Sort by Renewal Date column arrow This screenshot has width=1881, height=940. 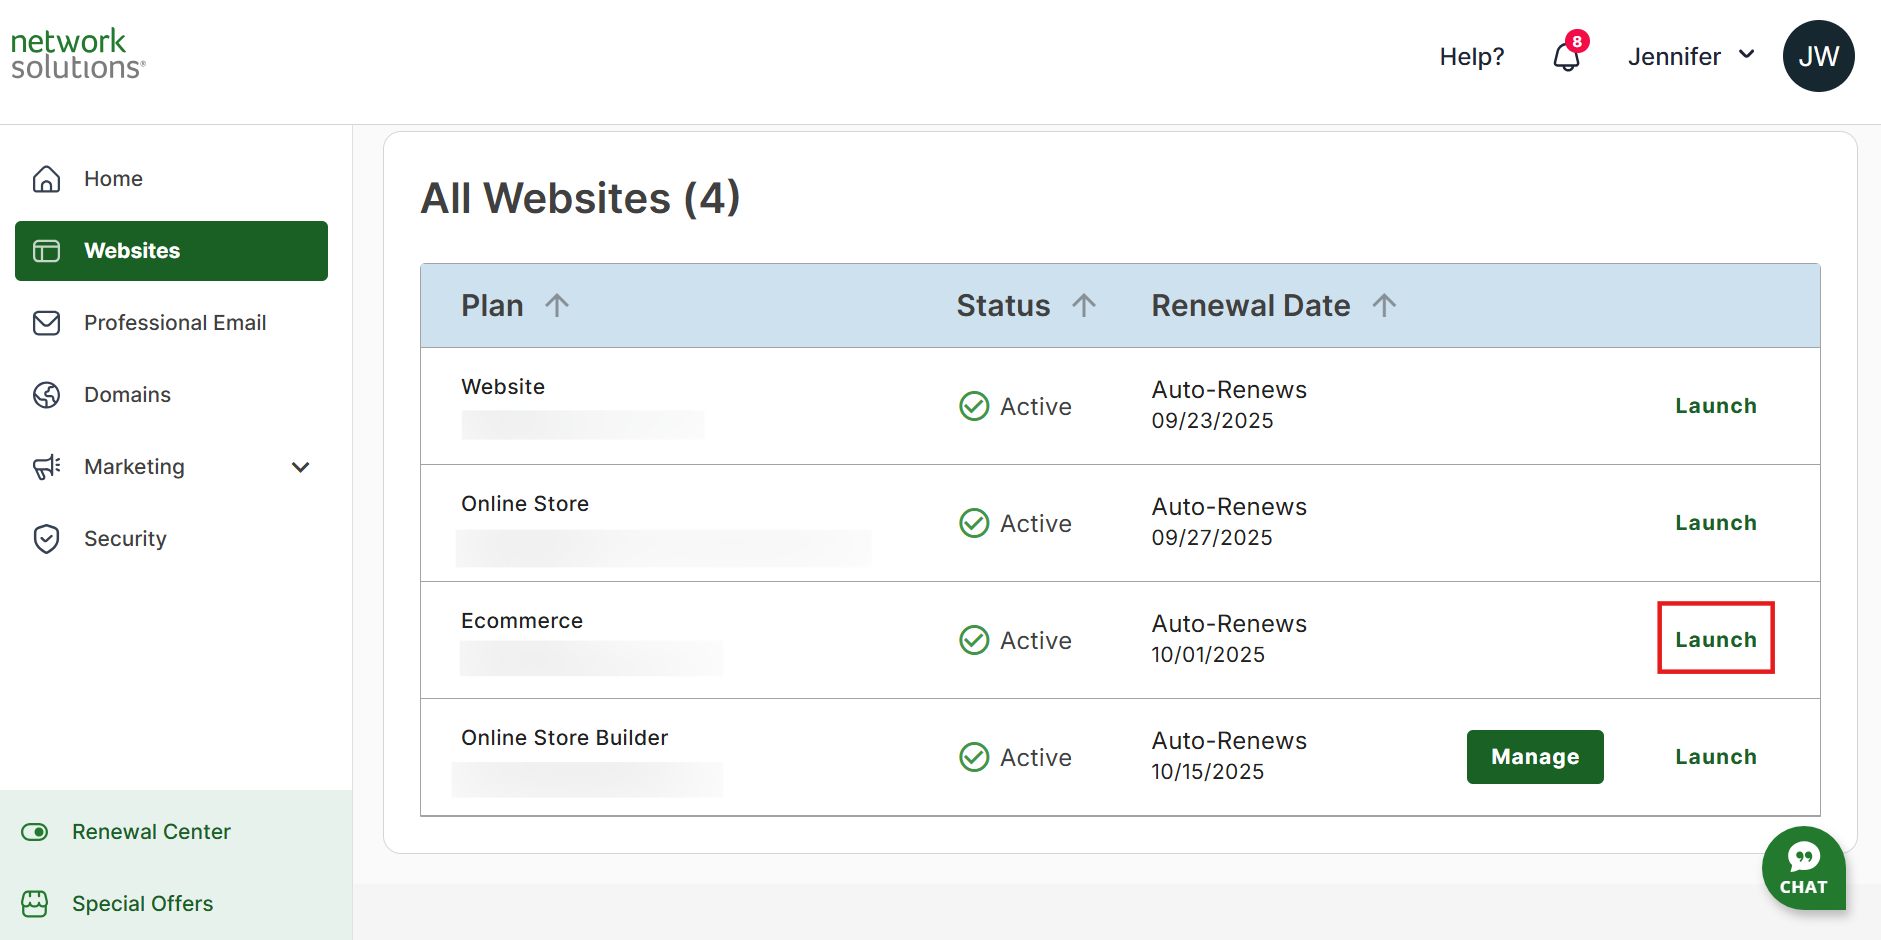coord(1384,305)
